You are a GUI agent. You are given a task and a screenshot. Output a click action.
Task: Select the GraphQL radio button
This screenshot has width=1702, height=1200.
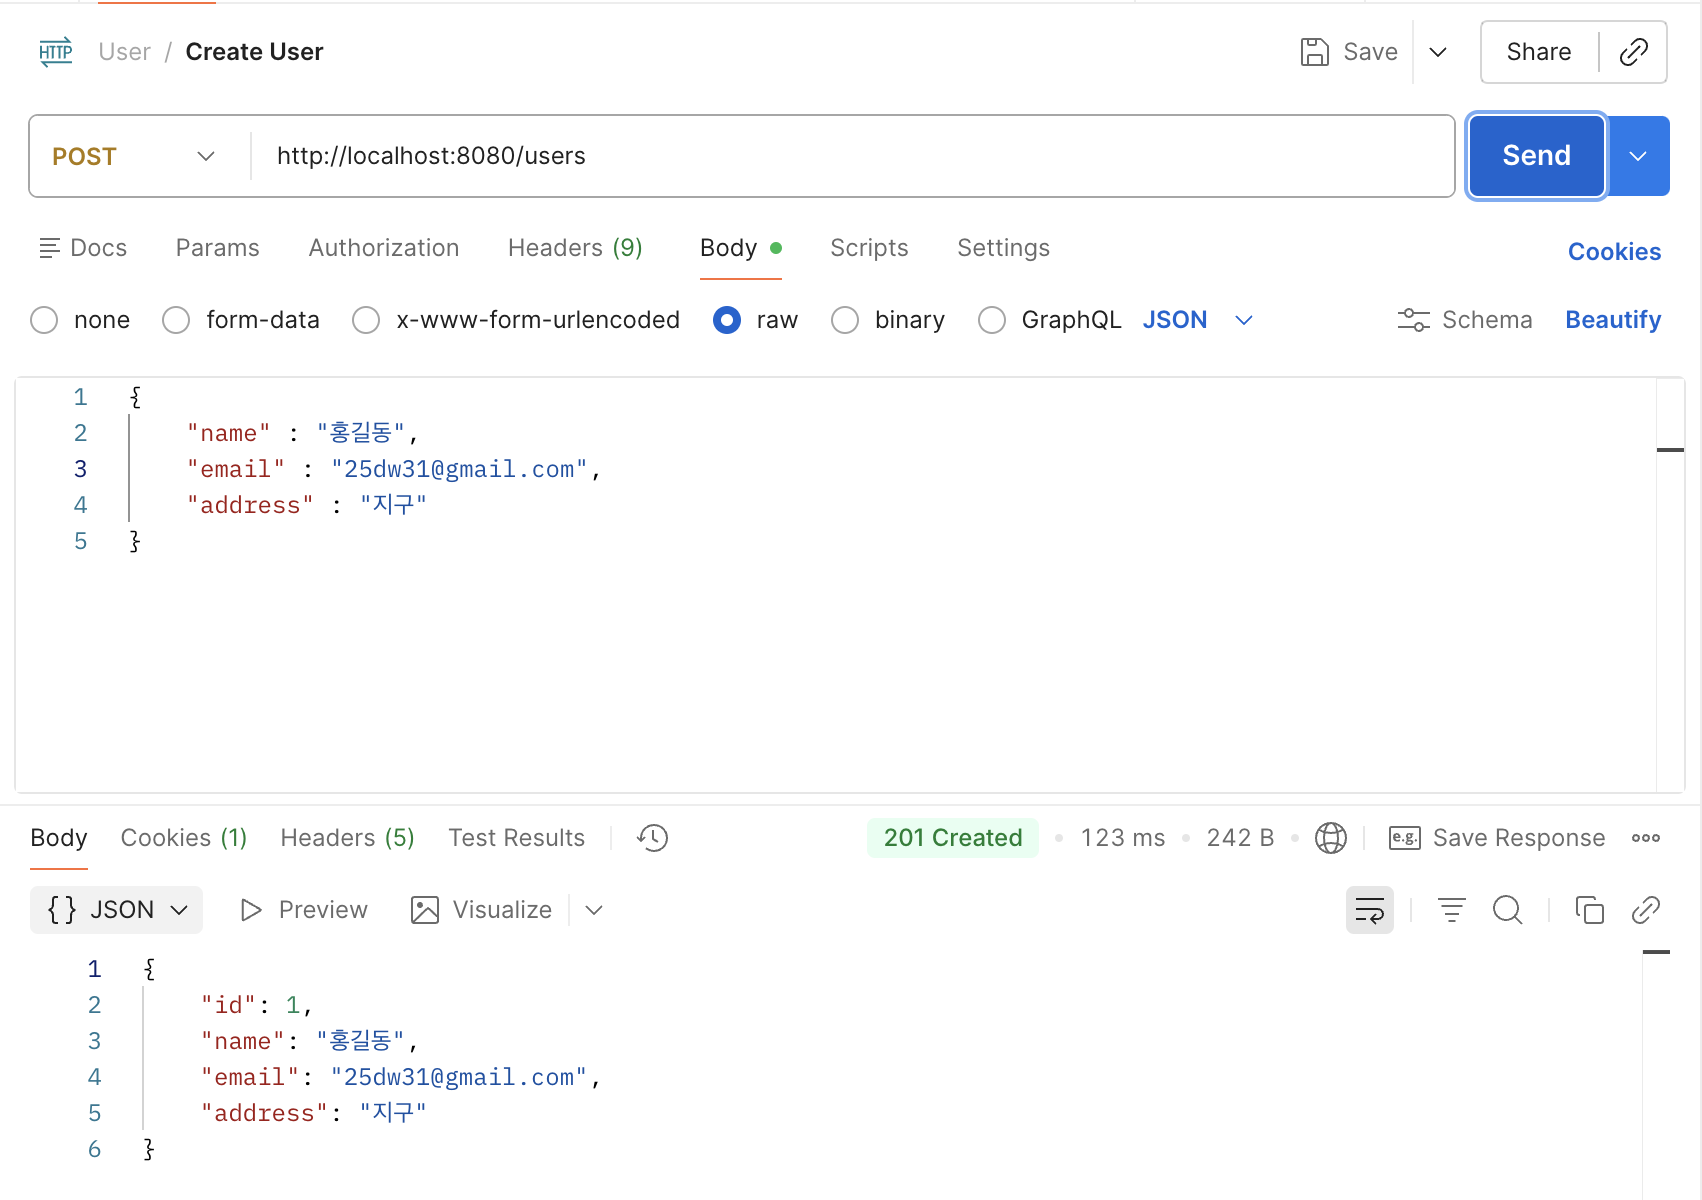click(x=992, y=320)
